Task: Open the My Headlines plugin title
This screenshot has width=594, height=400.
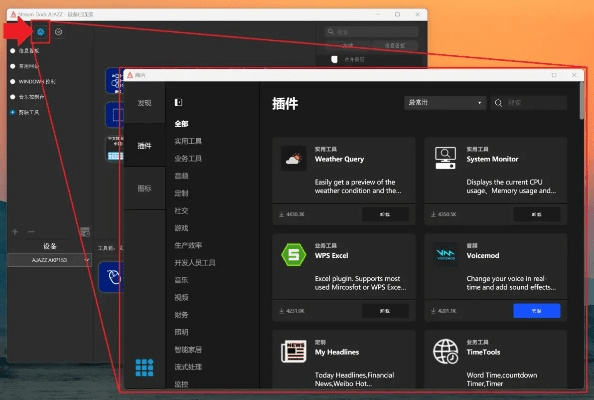Action: pyautogui.click(x=337, y=352)
